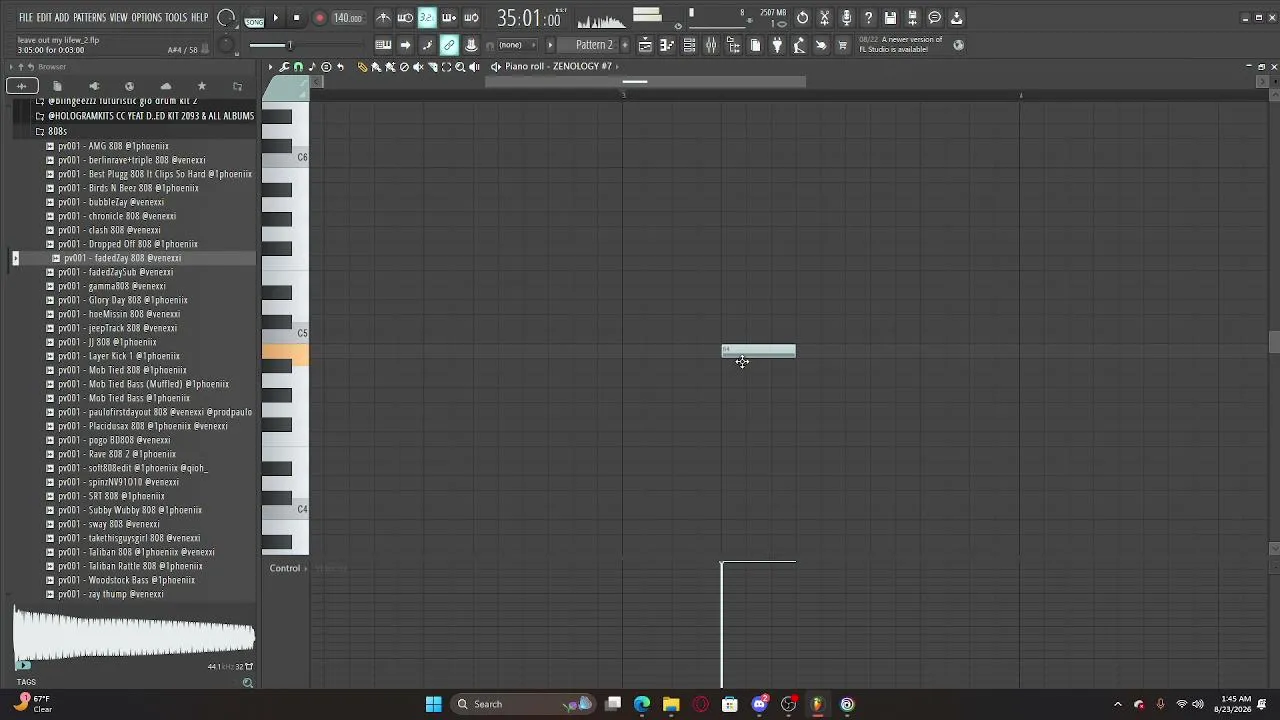
Task: Click the render/export audio icon
Action: pos(913,18)
